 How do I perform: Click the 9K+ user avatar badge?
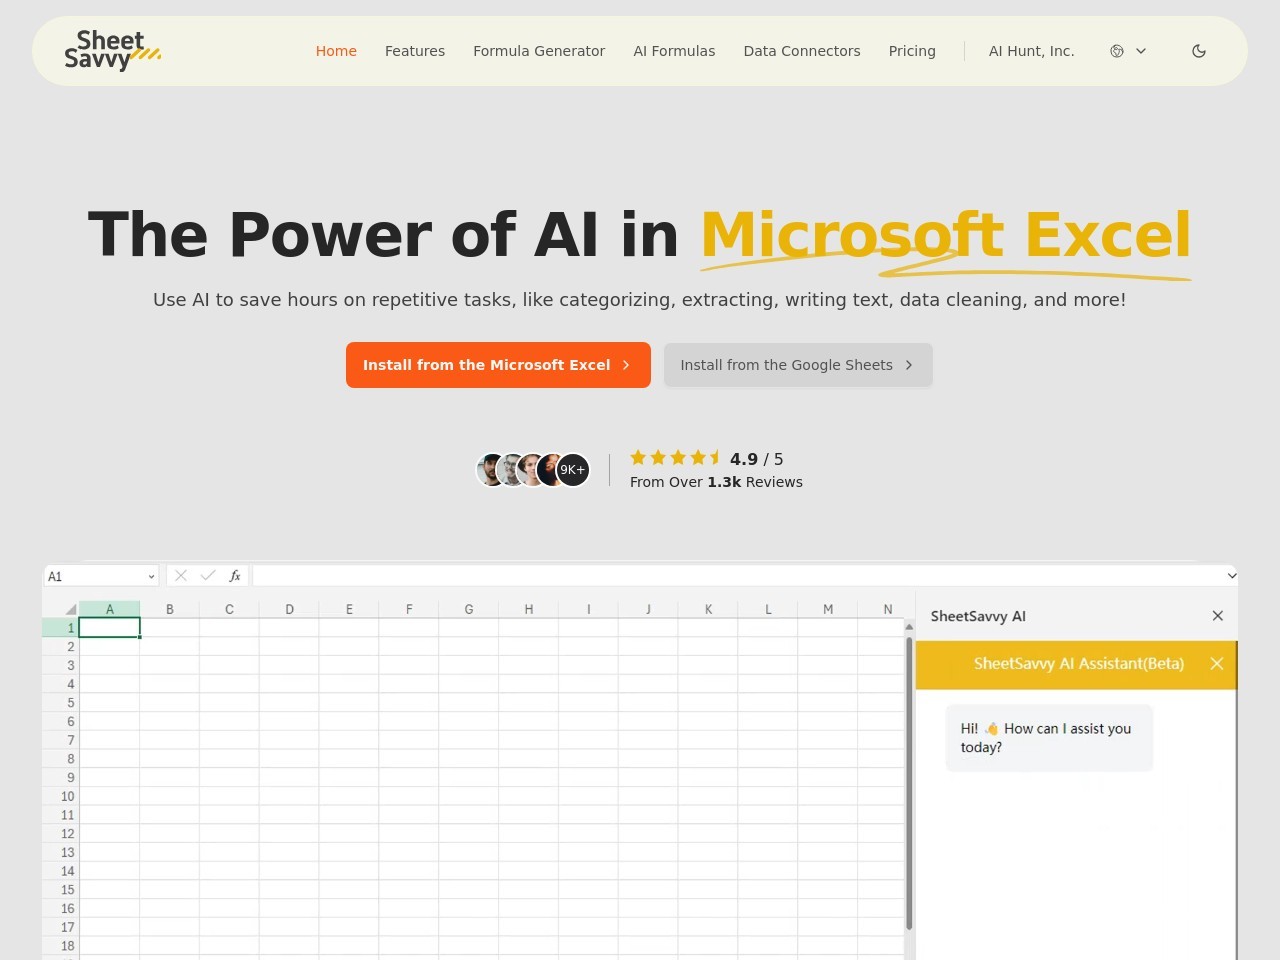click(572, 470)
